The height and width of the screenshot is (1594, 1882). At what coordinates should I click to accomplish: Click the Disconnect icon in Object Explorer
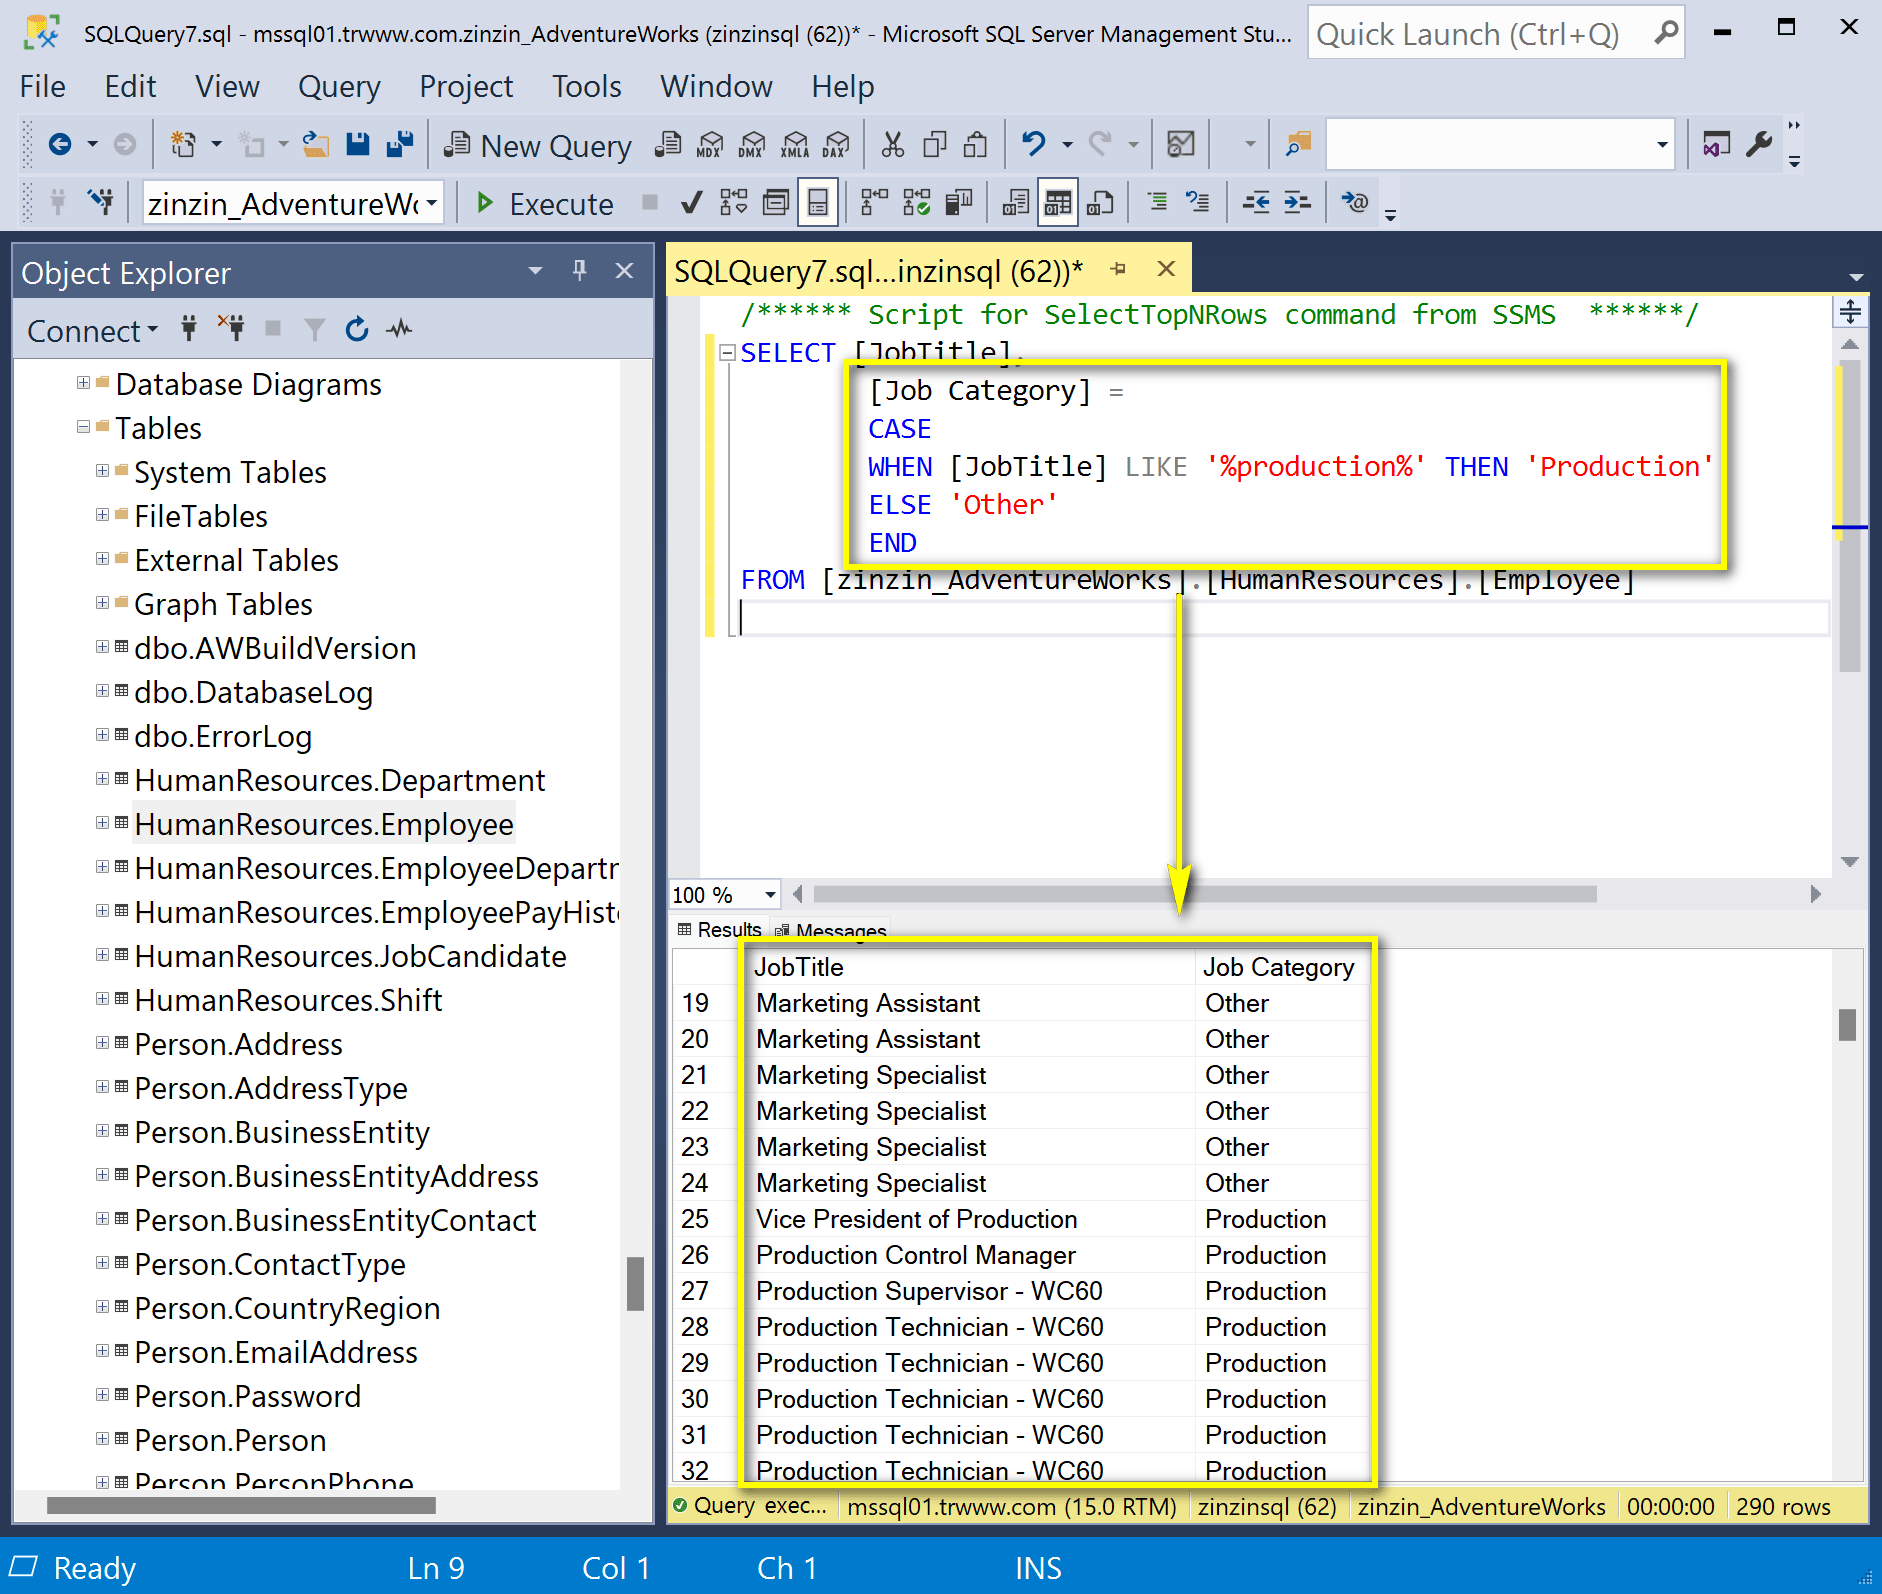231,329
